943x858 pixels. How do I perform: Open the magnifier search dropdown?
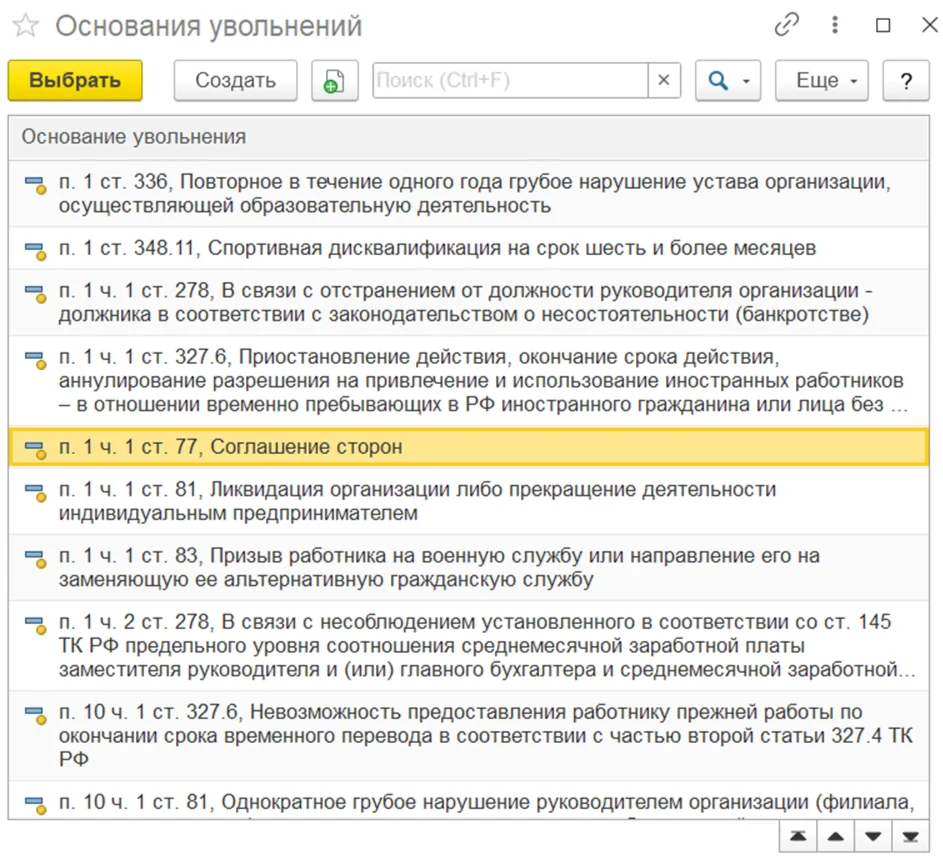[x=728, y=80]
